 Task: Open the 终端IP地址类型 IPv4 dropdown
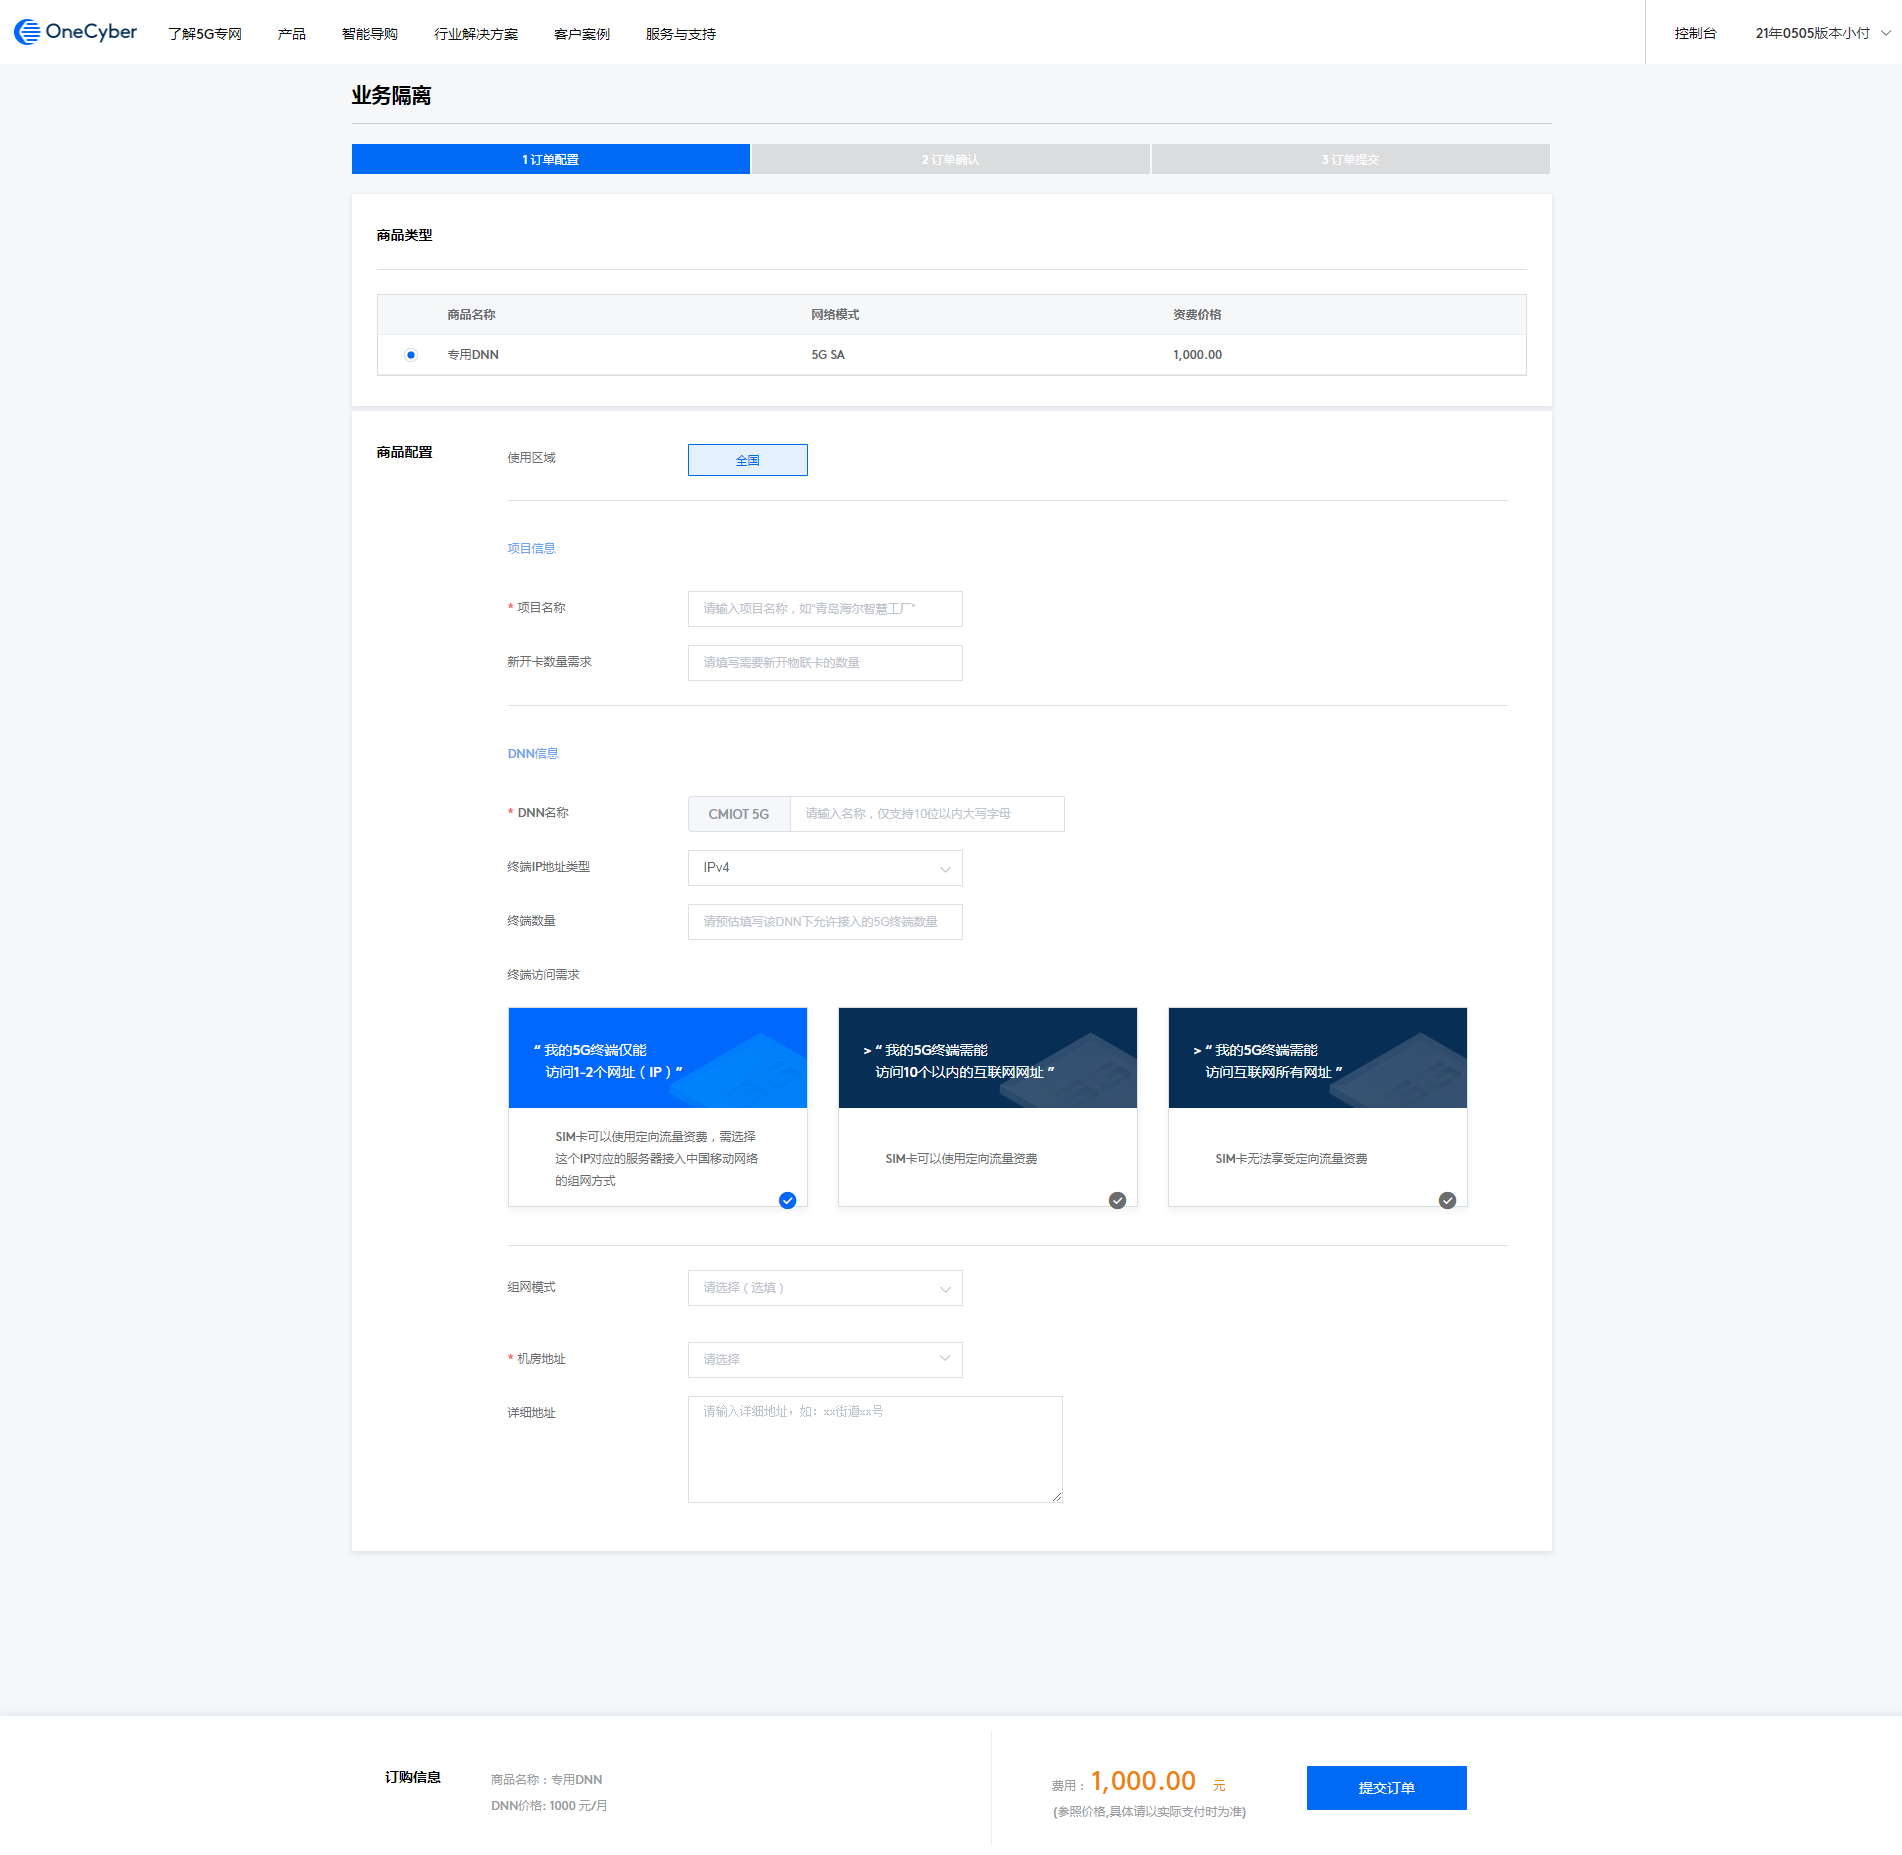(x=824, y=868)
